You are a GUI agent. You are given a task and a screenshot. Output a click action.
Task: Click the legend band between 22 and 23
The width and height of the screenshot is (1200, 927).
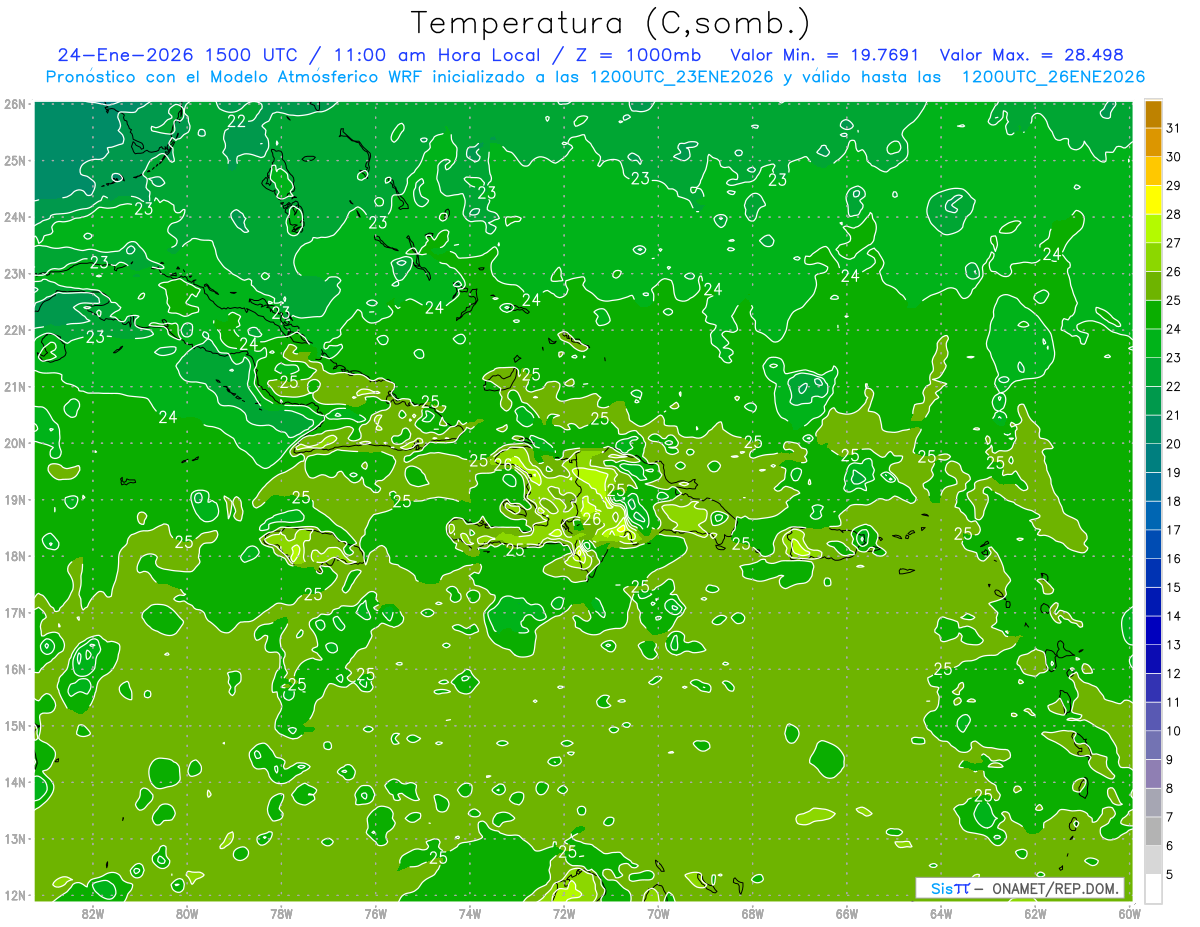pyautogui.click(x=1153, y=371)
